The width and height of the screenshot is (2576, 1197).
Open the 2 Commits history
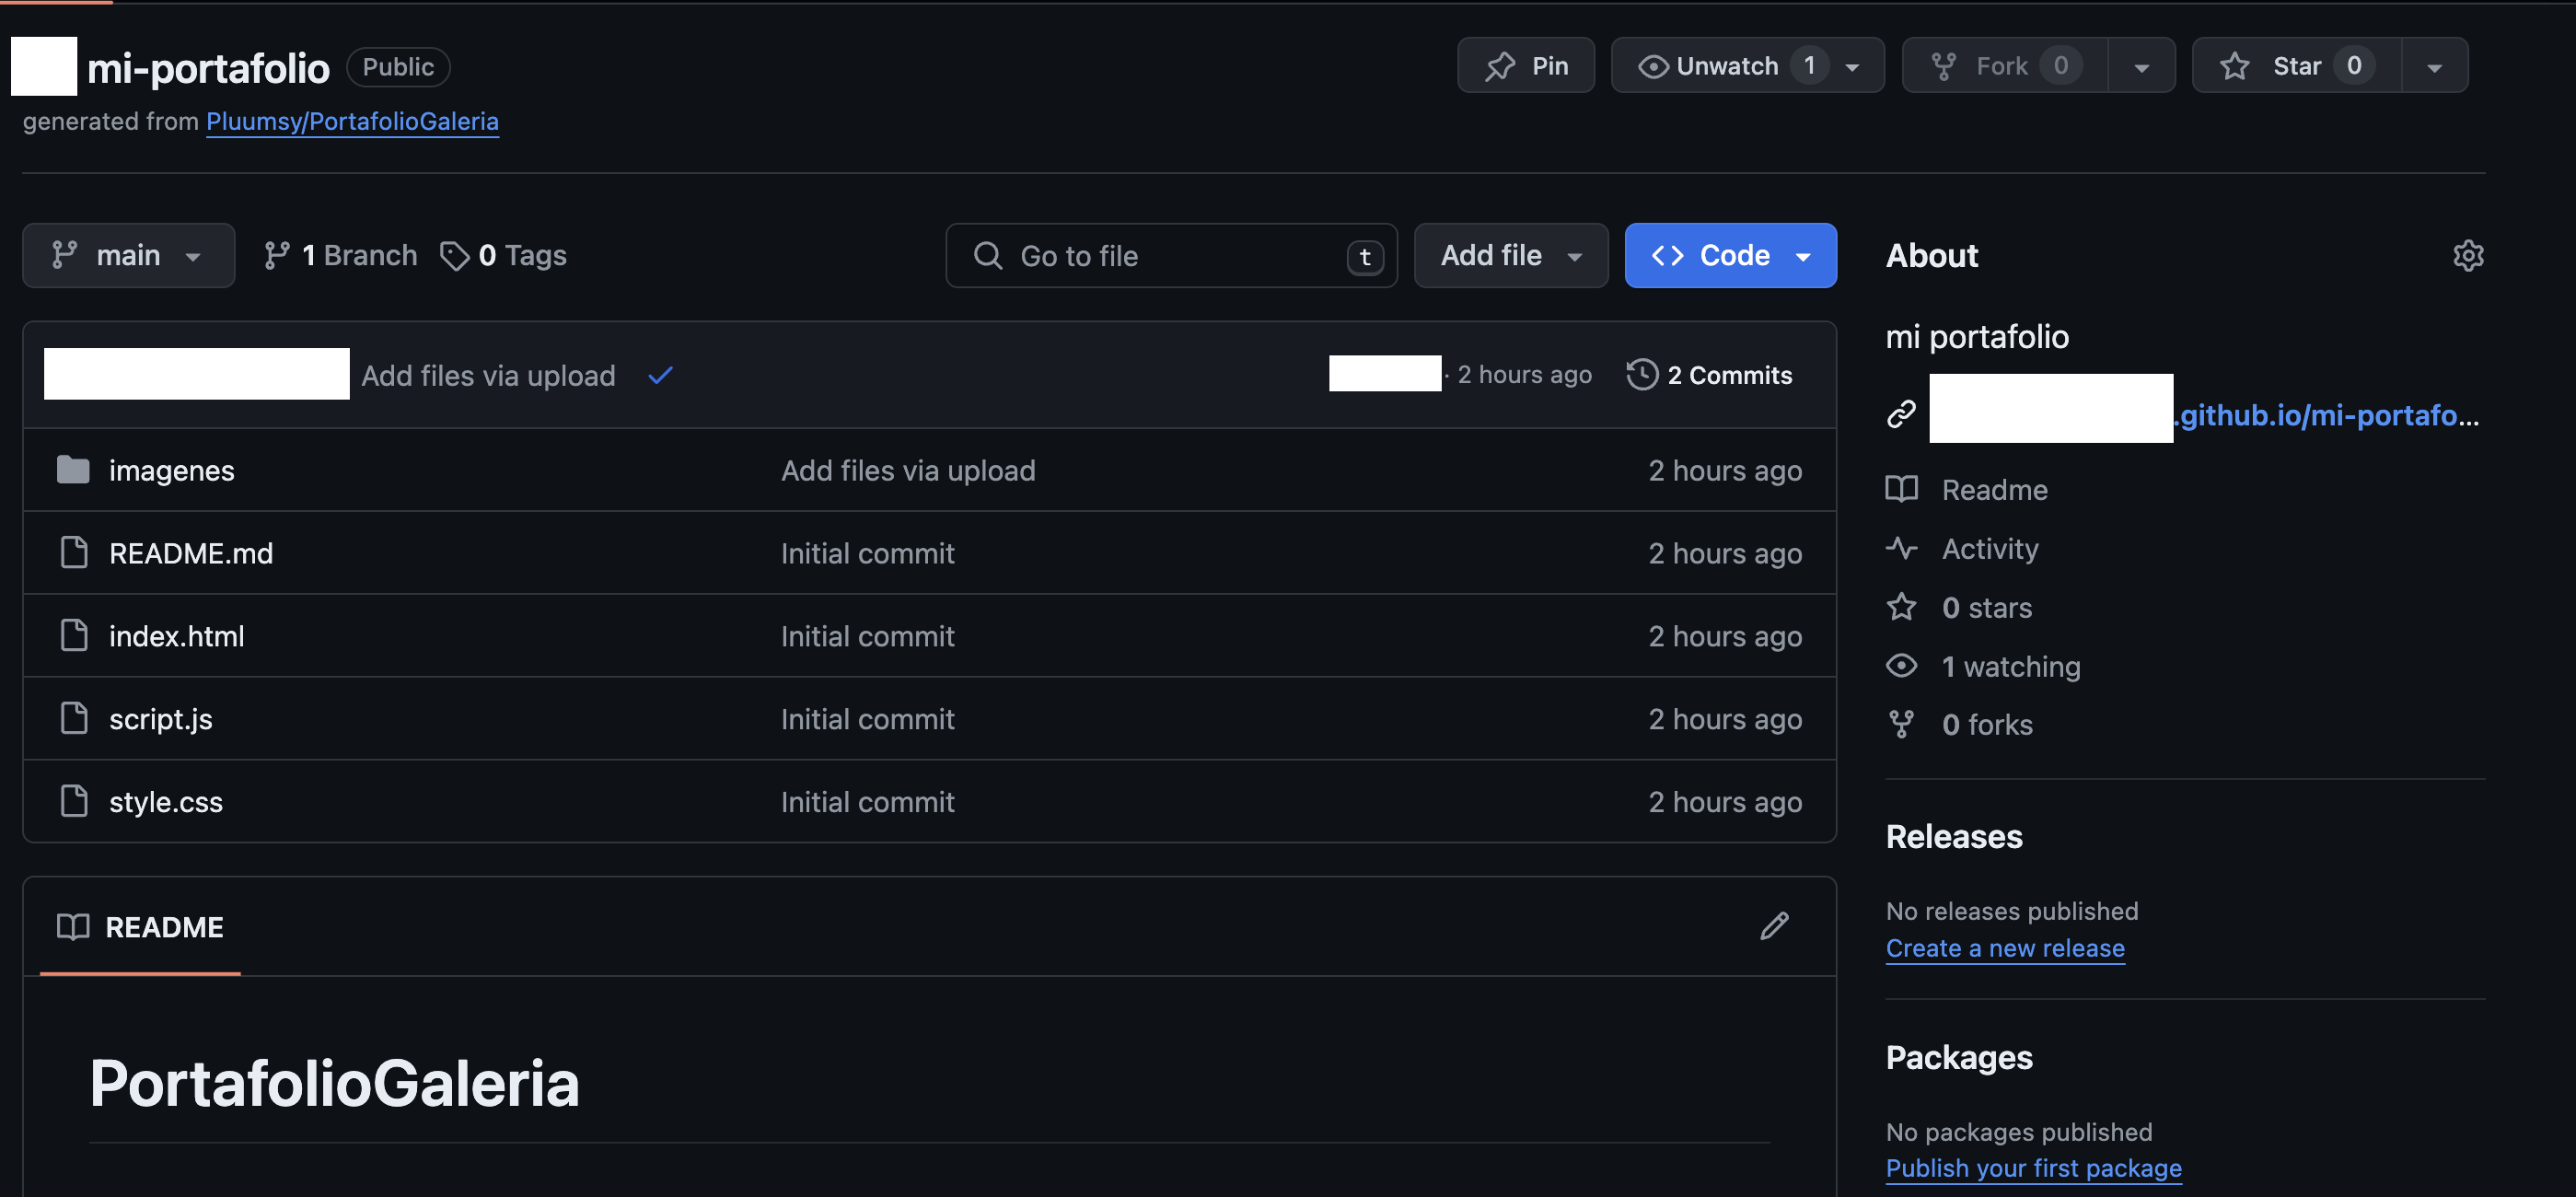pyautogui.click(x=1709, y=375)
